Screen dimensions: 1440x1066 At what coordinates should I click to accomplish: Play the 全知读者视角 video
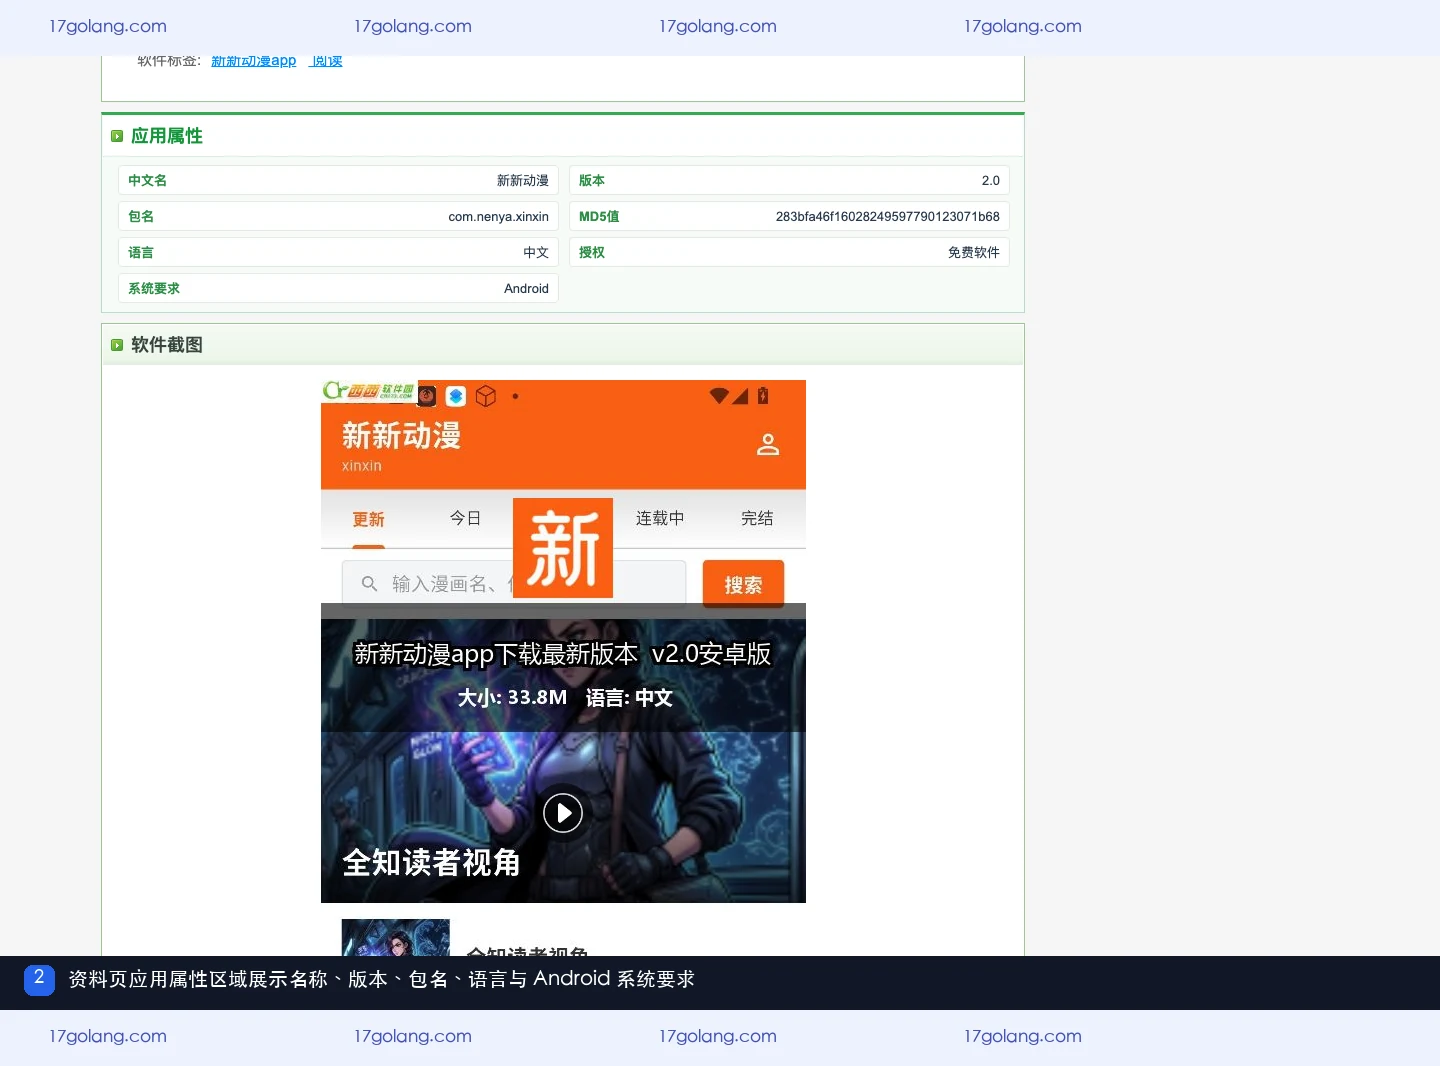point(563,813)
